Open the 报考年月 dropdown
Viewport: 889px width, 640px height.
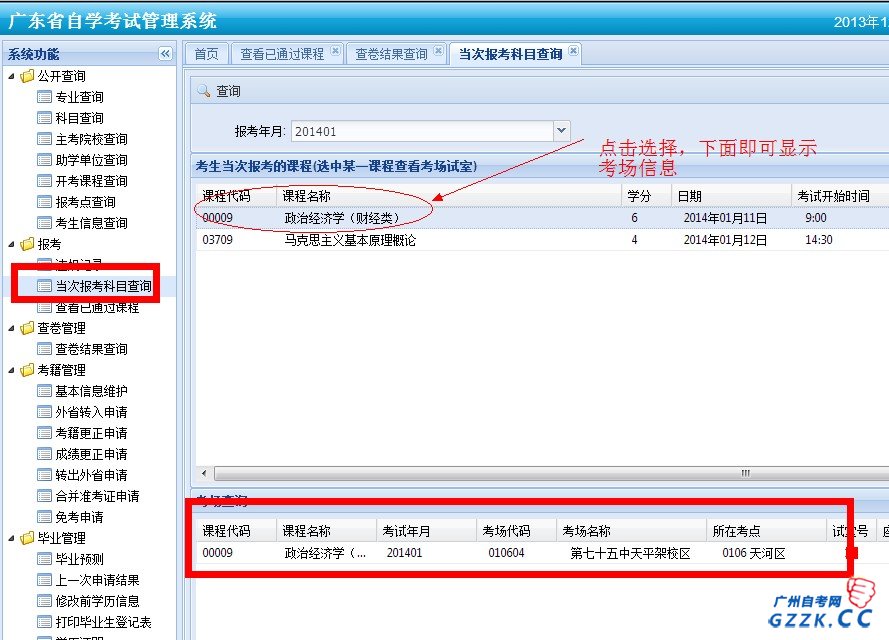[561, 131]
